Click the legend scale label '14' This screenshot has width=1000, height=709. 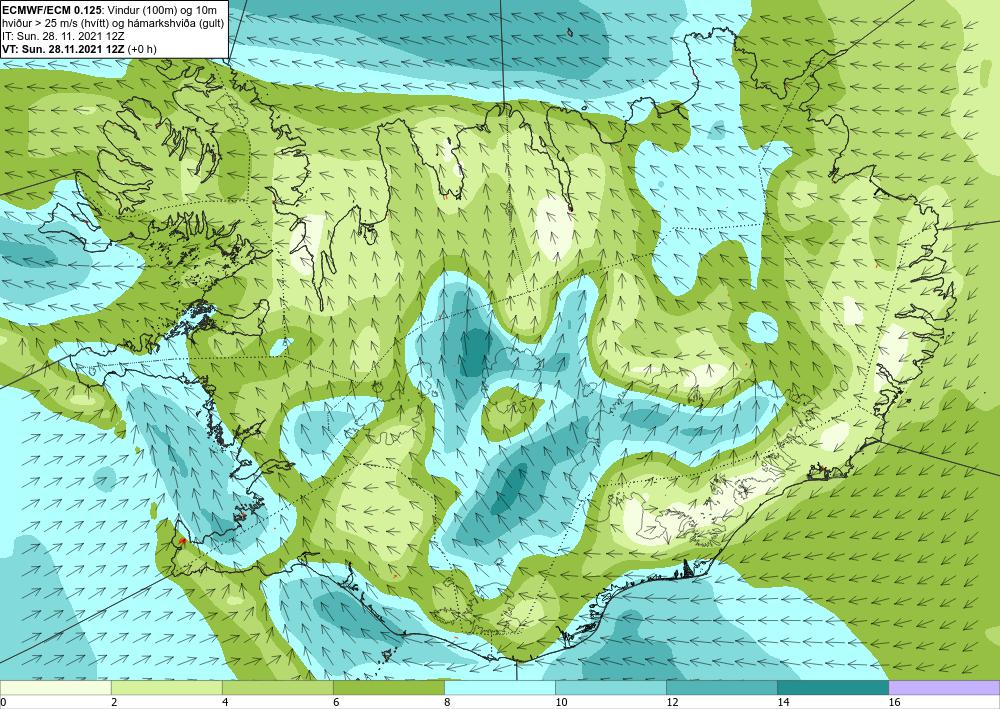[783, 702]
